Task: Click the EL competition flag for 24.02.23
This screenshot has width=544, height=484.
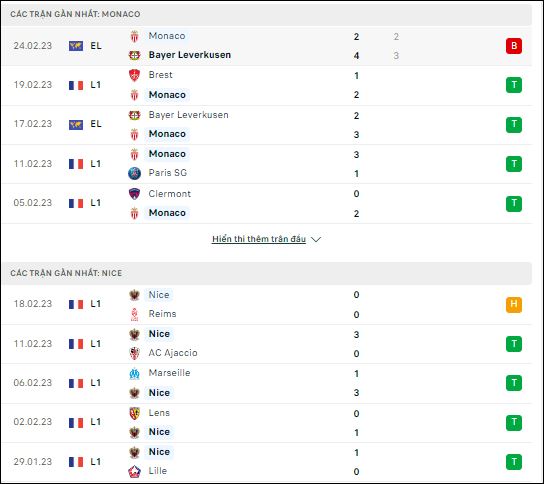Action: [76, 46]
